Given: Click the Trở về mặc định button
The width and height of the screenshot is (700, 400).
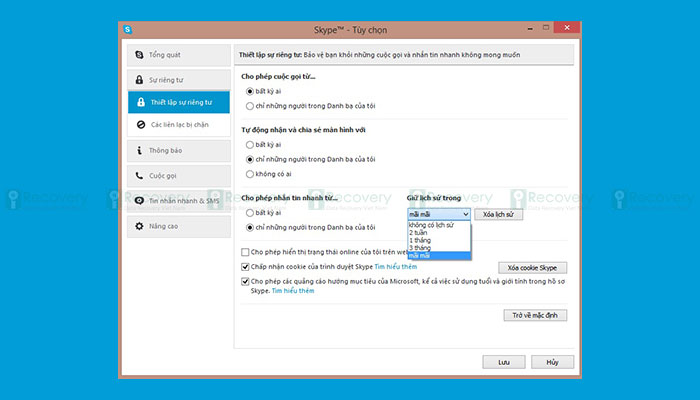Looking at the screenshot, I should (535, 315).
